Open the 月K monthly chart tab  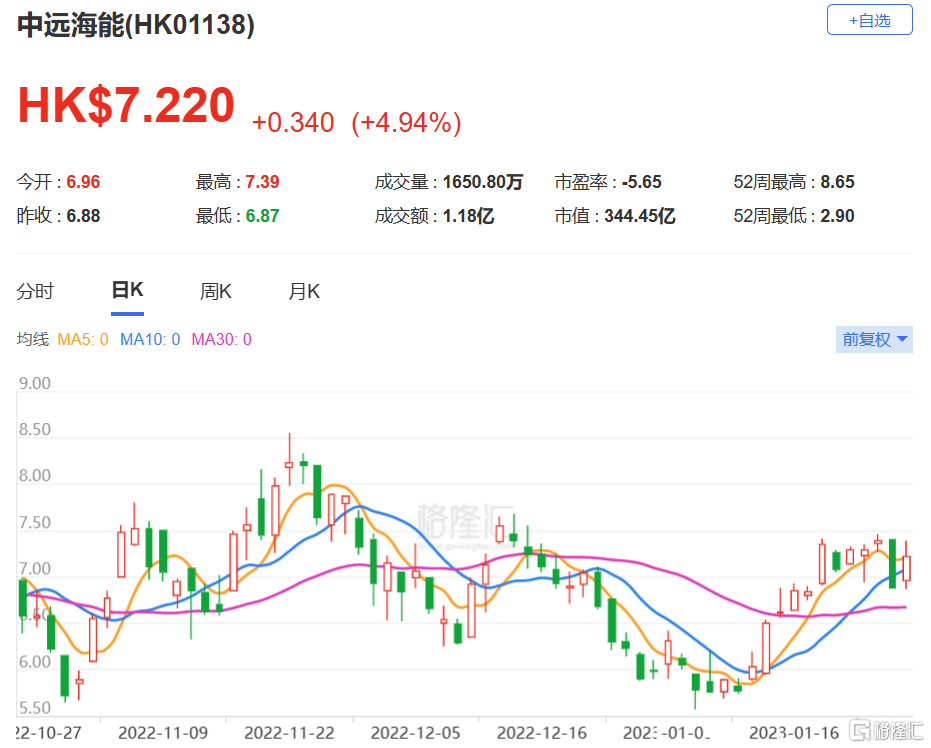tap(304, 291)
